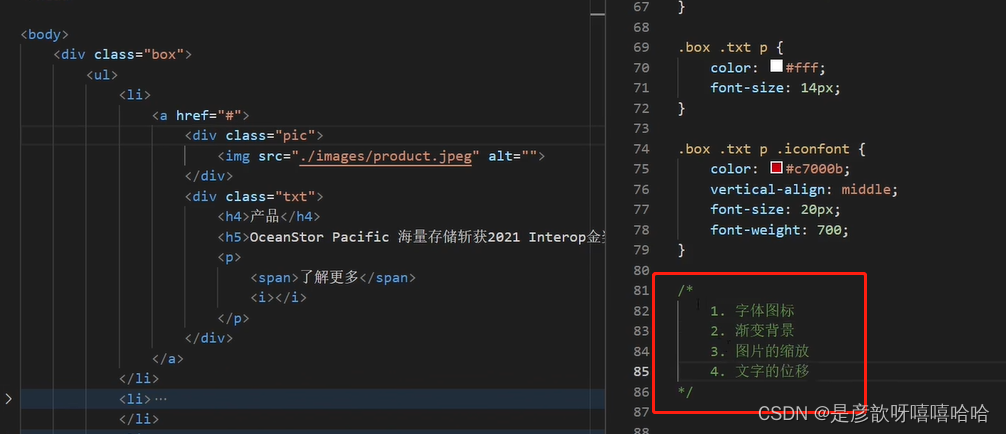Click comment line 3. 图片的缩放
The width and height of the screenshot is (1006, 434).
(760, 351)
